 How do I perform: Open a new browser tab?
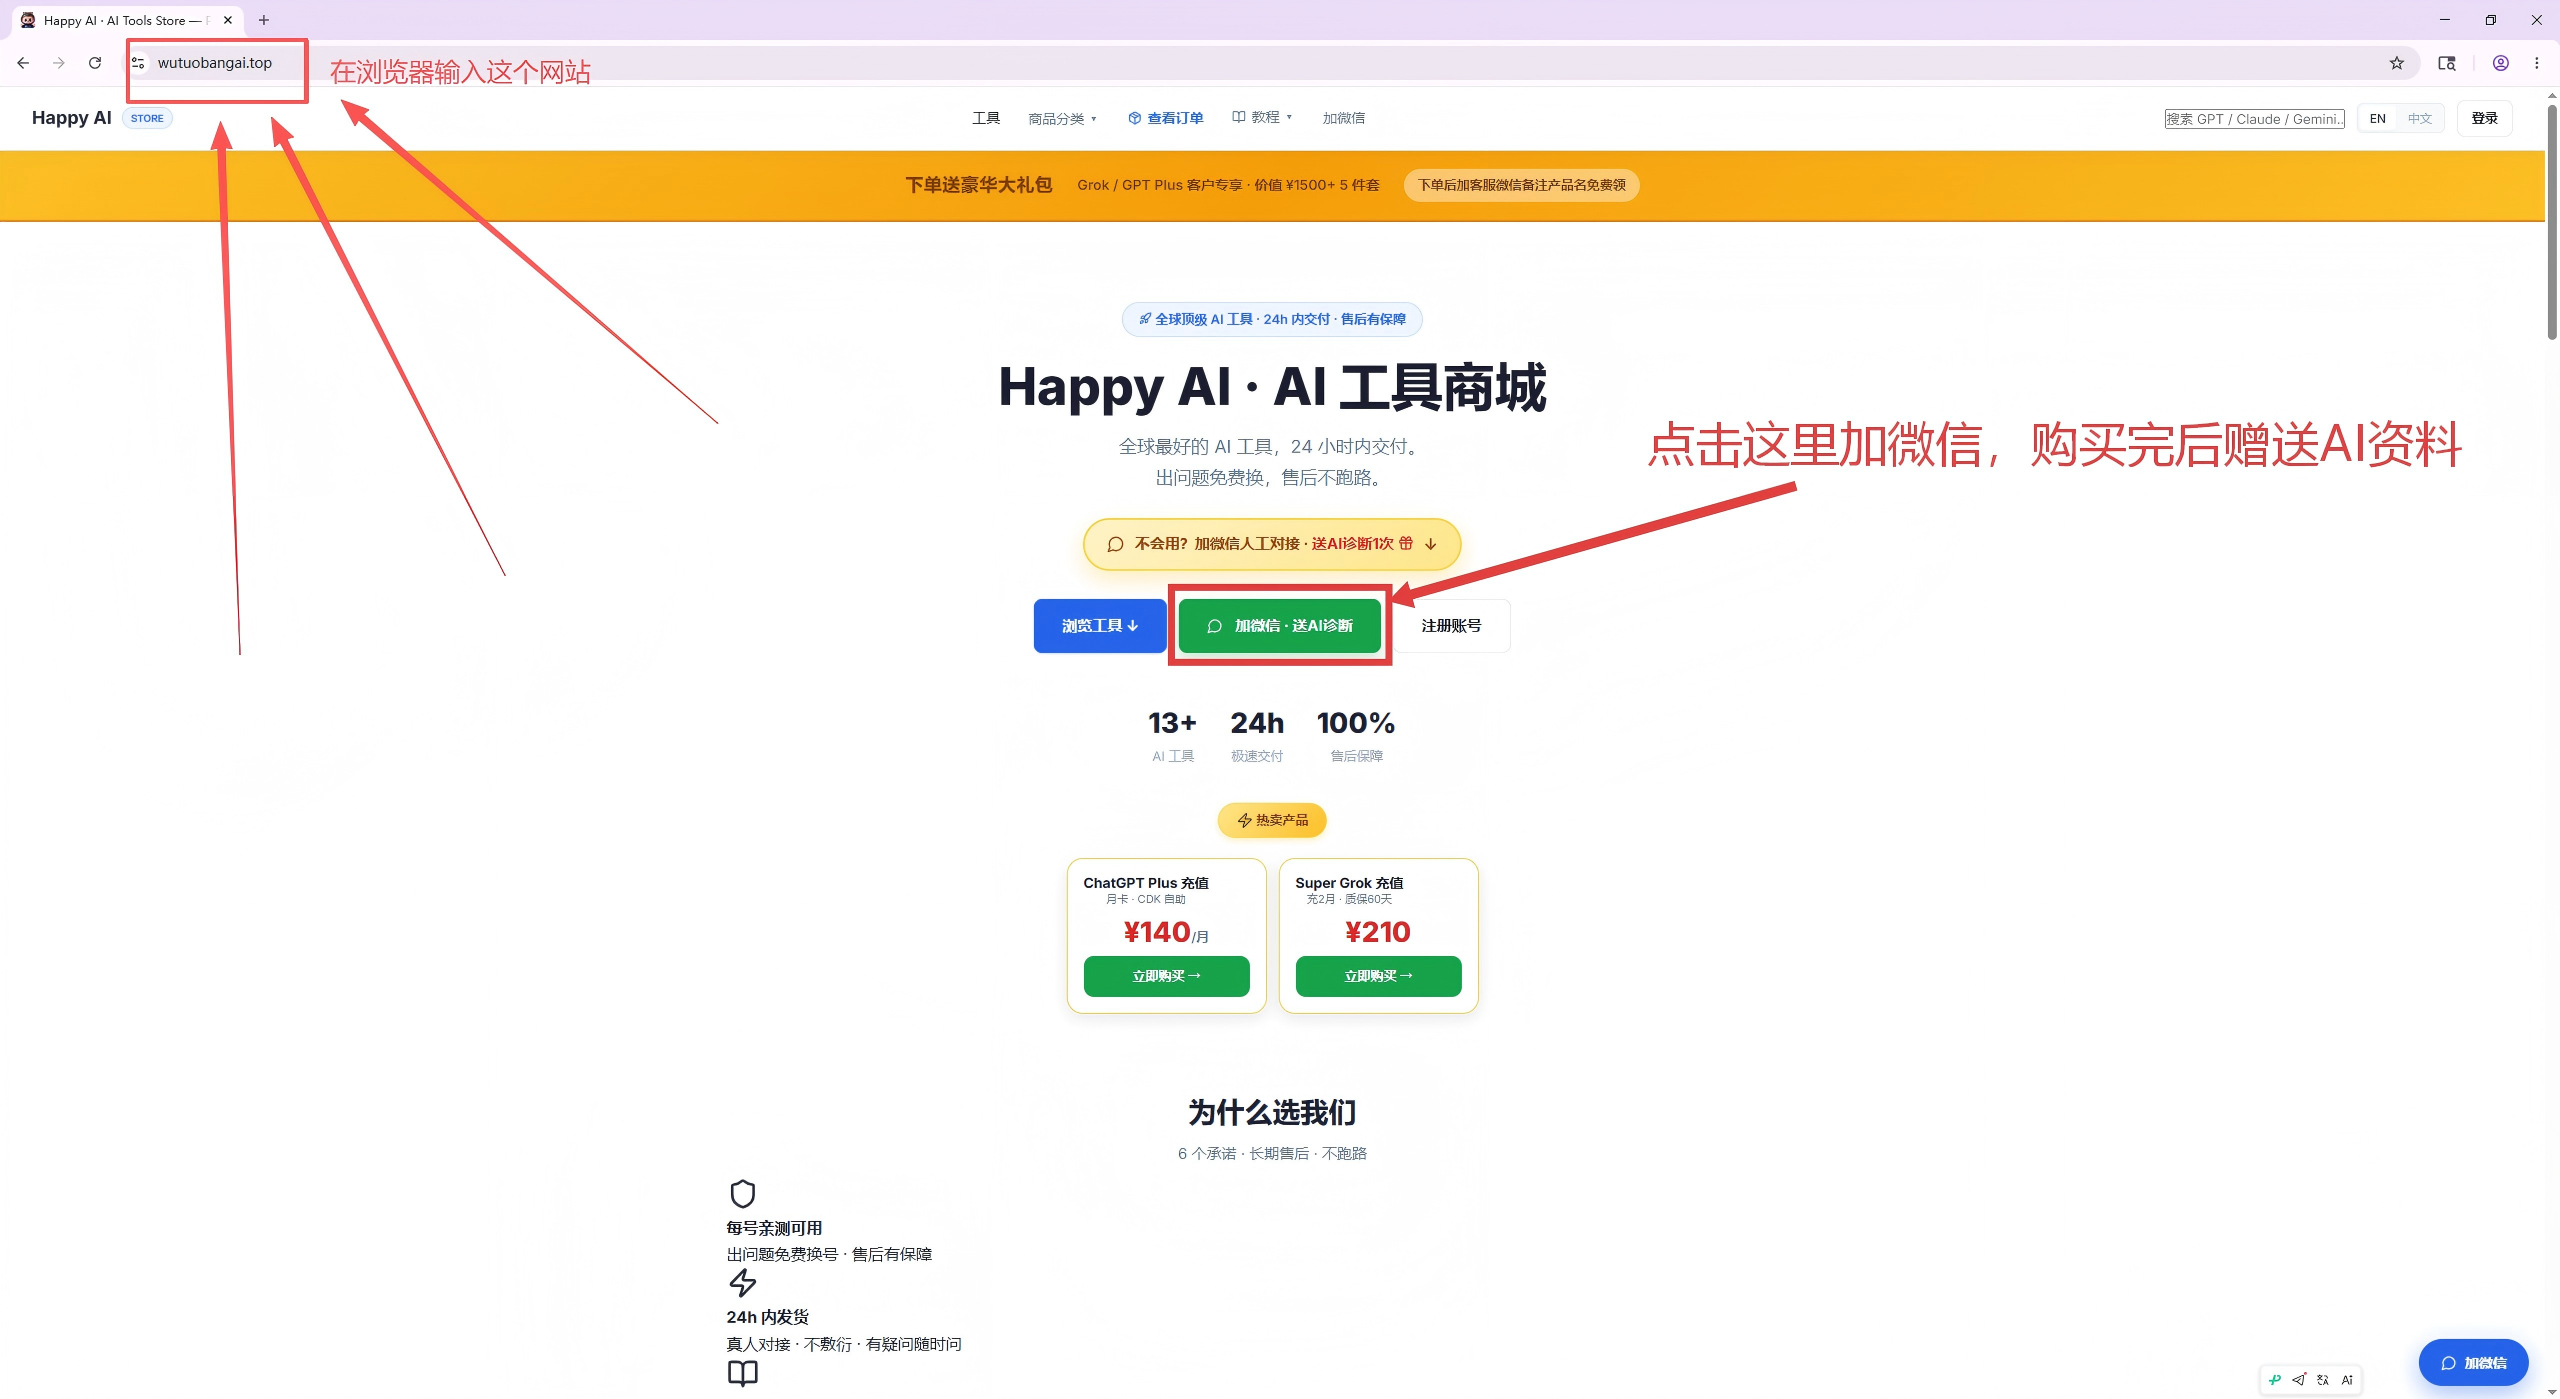tap(264, 20)
